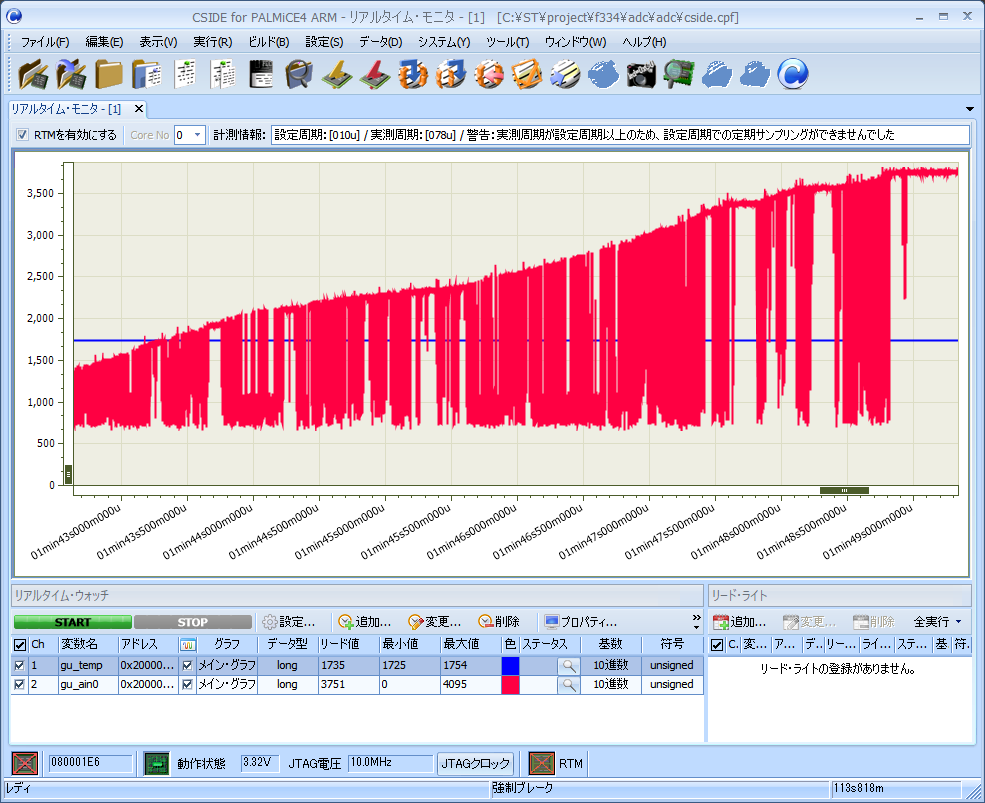The height and width of the screenshot is (803, 985).
Task: Toggle the read-write panel header checkbox
Action: point(717,645)
